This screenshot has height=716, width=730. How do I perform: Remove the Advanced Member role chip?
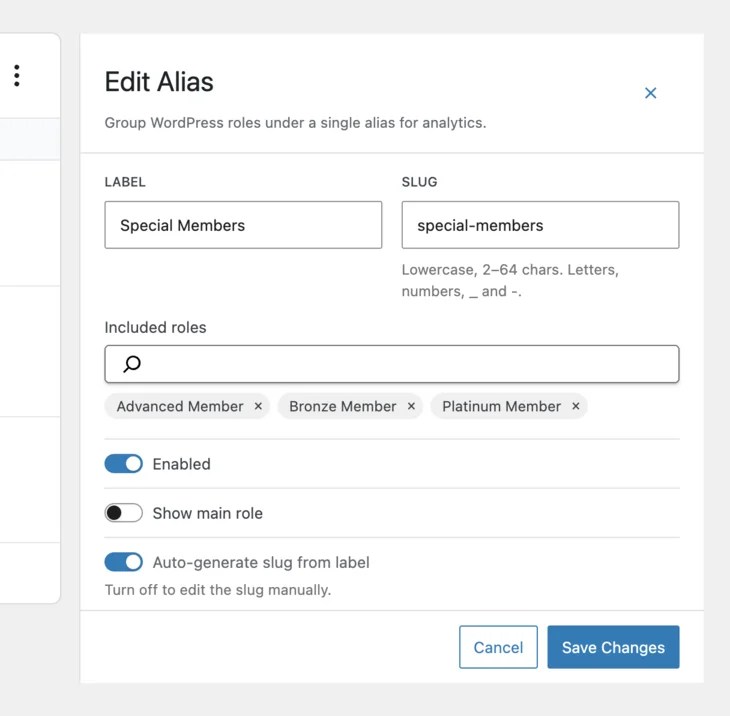pyautogui.click(x=258, y=406)
